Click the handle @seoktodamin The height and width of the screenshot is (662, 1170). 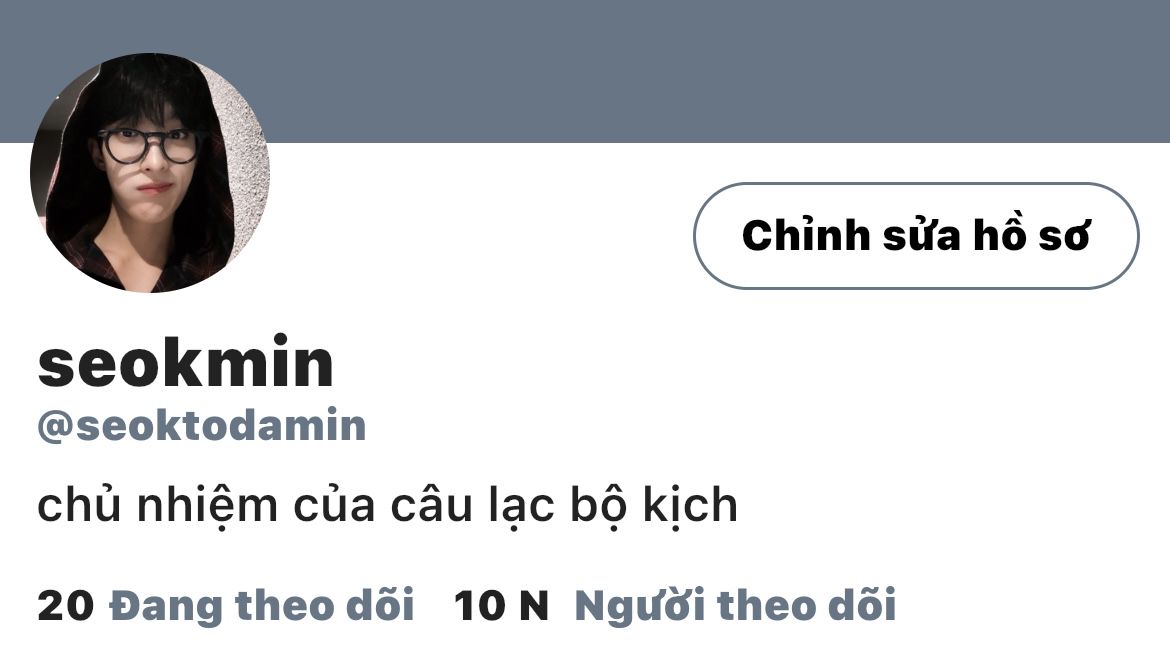pyautogui.click(x=201, y=426)
